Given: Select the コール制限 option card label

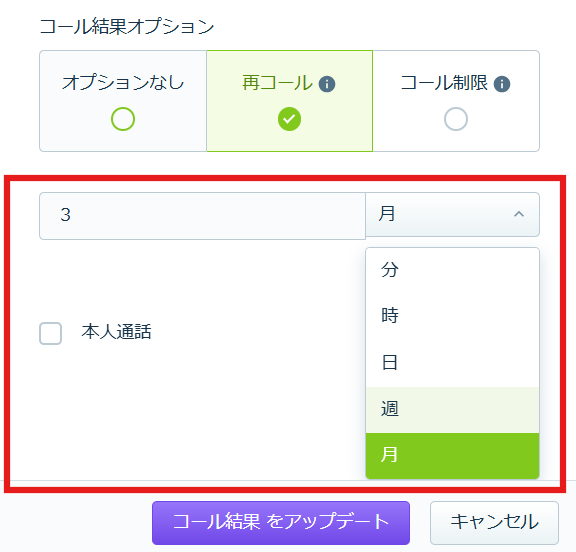Looking at the screenshot, I should 444,83.
